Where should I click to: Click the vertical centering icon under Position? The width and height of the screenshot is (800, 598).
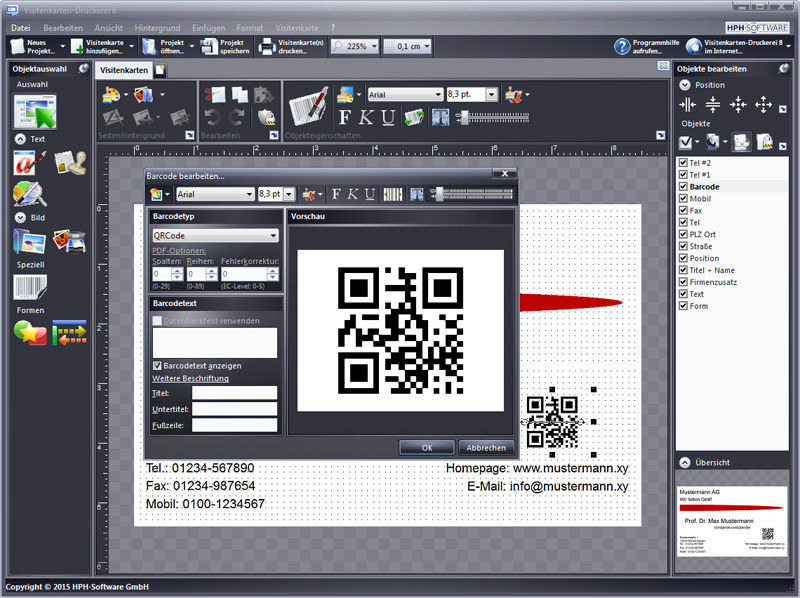[x=713, y=105]
